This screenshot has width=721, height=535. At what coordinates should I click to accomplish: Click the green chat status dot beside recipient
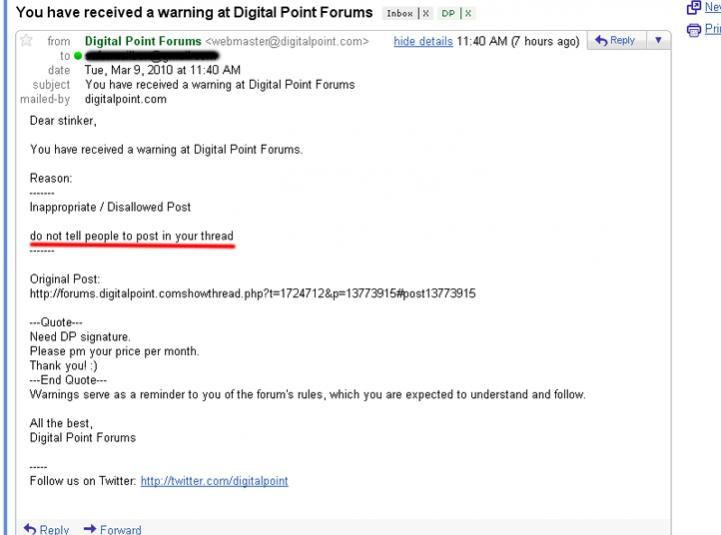(78, 56)
